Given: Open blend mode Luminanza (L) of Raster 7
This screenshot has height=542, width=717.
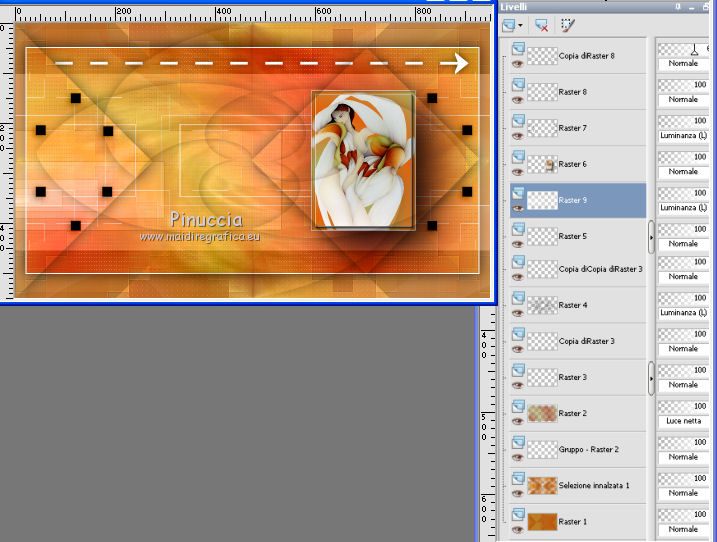Looking at the screenshot, I should tap(684, 135).
